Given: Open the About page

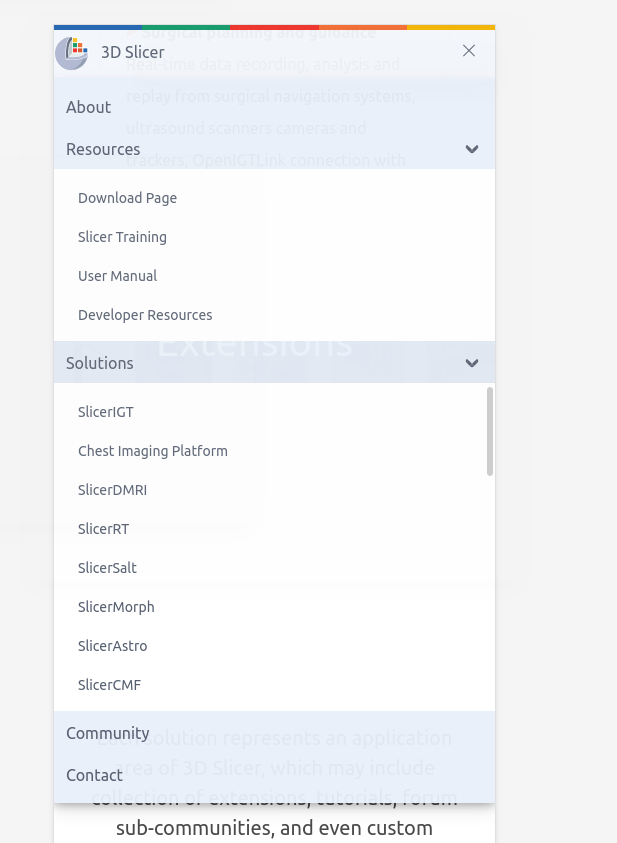Looking at the screenshot, I should tap(88, 107).
